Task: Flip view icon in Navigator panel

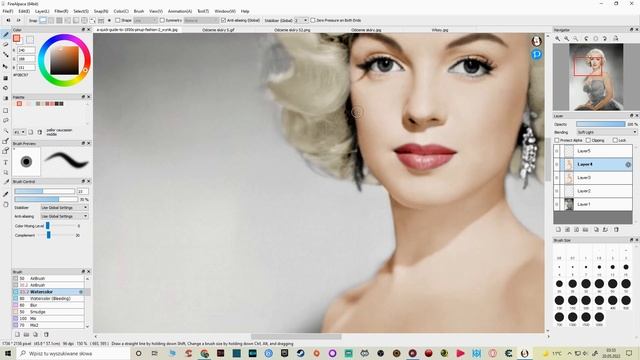Action: [616, 38]
